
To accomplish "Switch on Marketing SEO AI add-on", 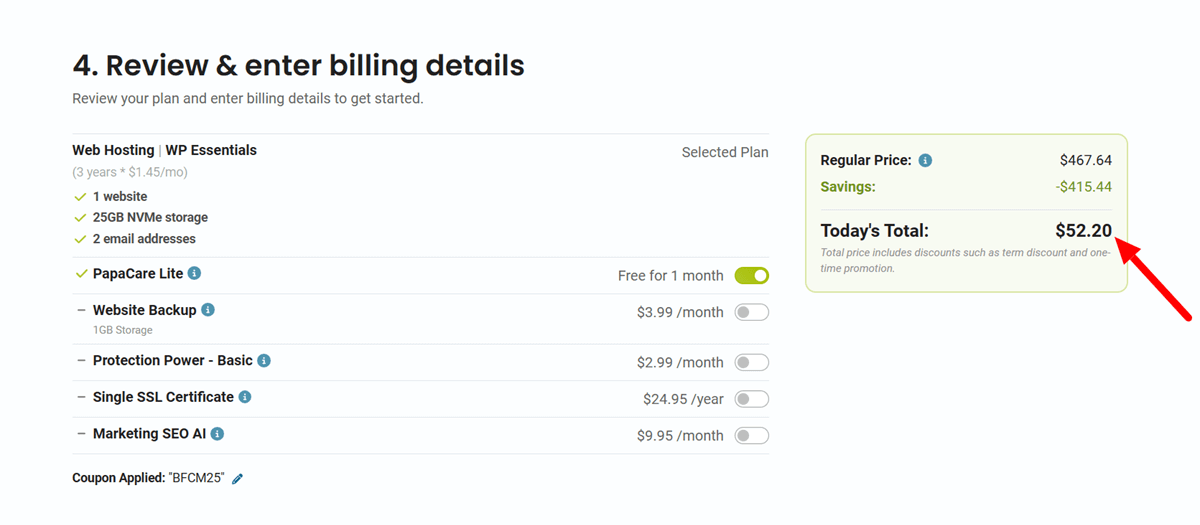I will (752, 435).
